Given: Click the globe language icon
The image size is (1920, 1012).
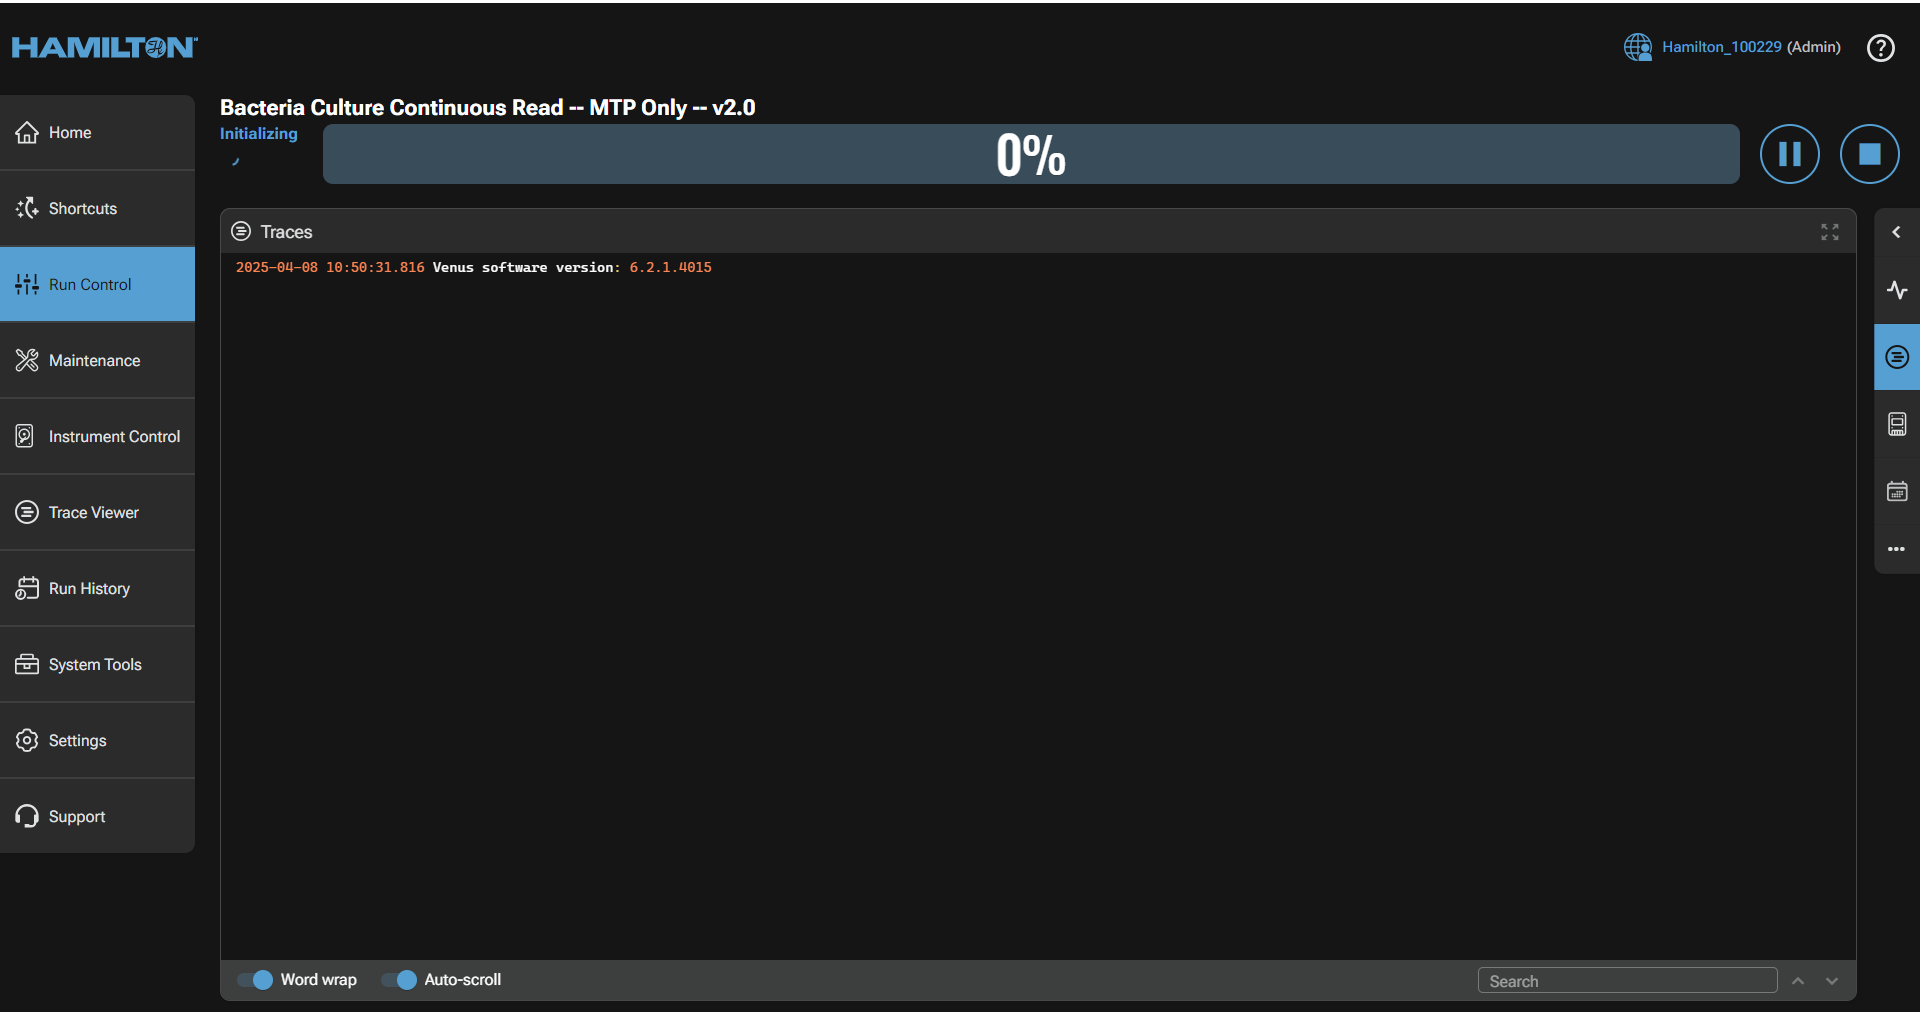Looking at the screenshot, I should tap(1637, 47).
